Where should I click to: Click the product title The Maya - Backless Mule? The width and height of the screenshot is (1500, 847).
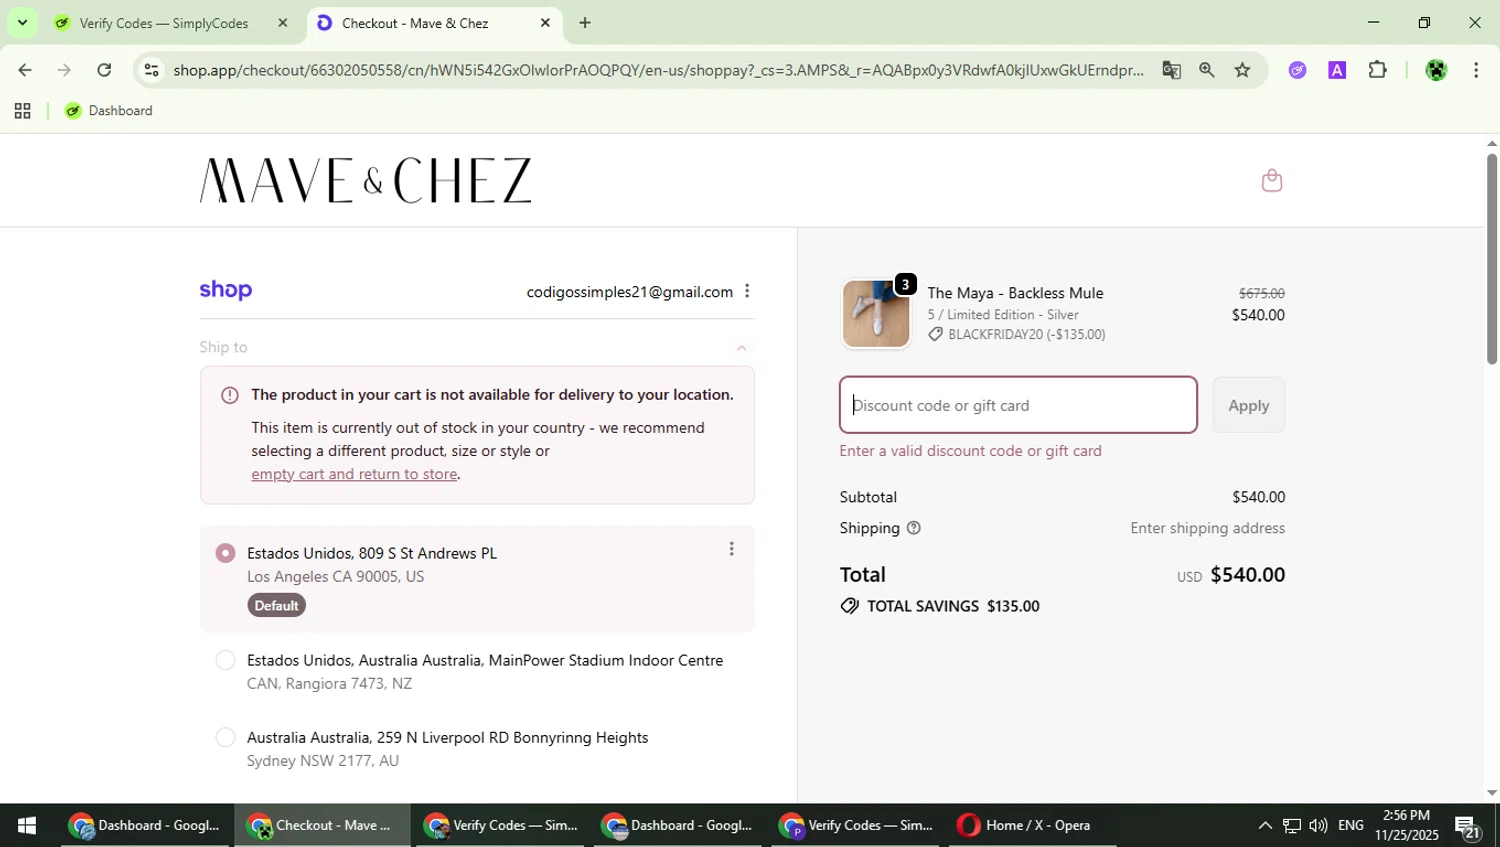click(x=1015, y=293)
